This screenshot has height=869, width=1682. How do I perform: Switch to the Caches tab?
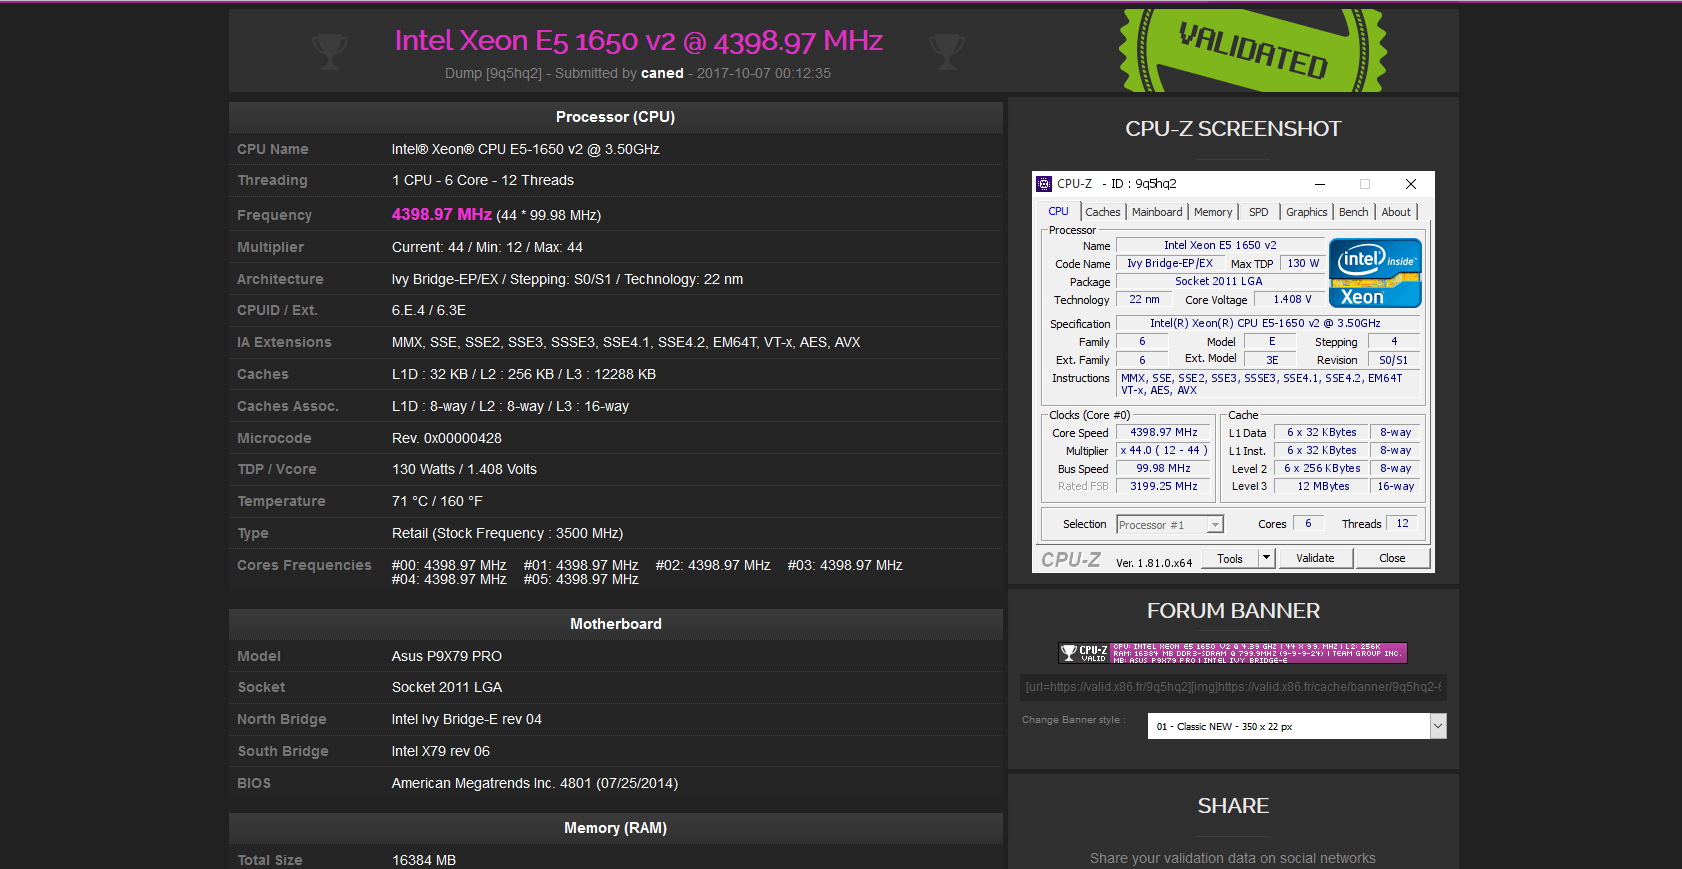point(1103,212)
